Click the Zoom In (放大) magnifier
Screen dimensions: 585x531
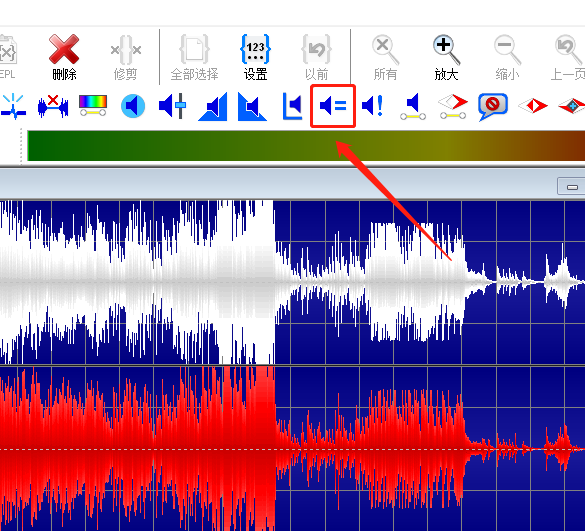(x=446, y=57)
